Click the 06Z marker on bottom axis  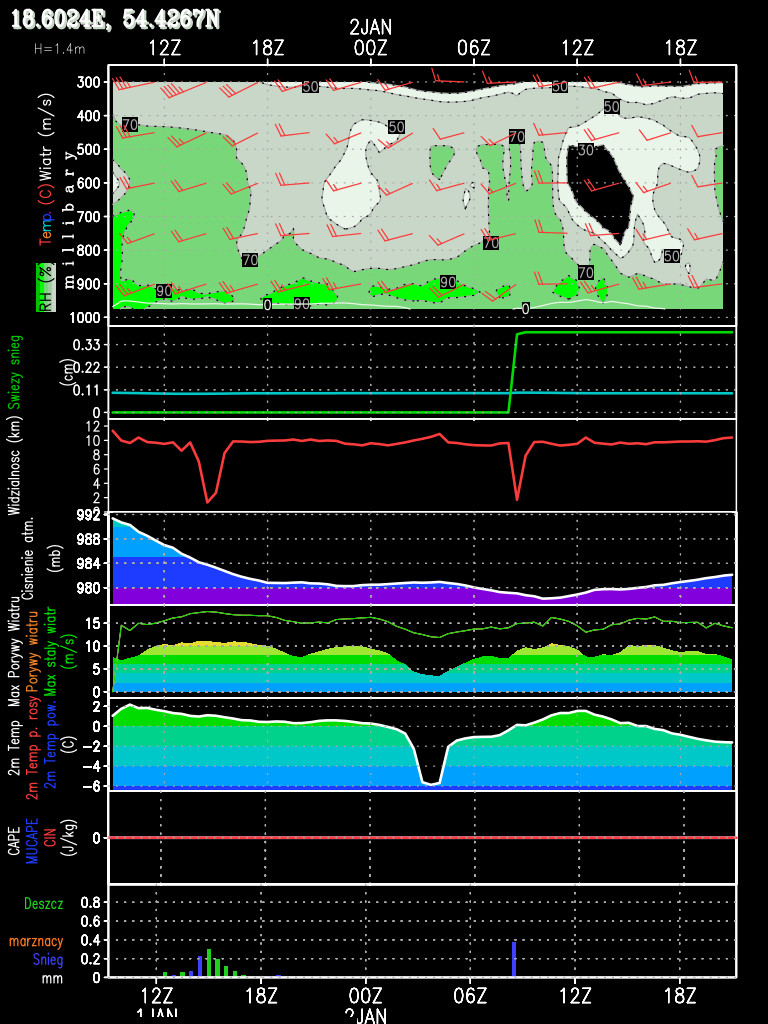click(x=470, y=995)
